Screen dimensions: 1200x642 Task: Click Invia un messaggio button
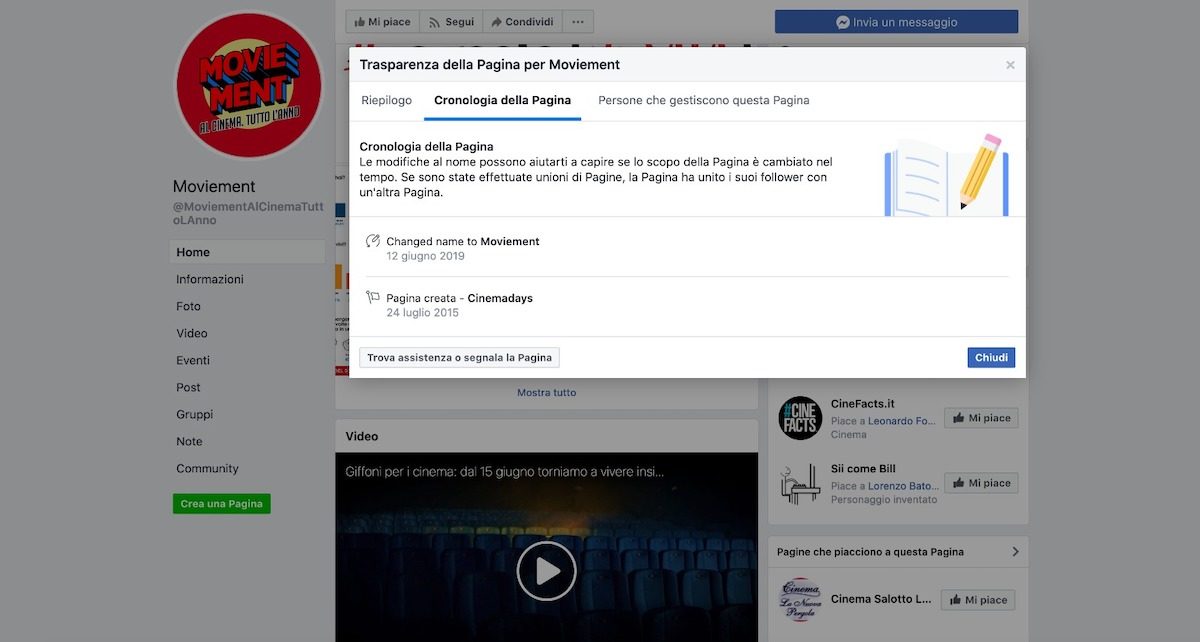[x=896, y=22]
